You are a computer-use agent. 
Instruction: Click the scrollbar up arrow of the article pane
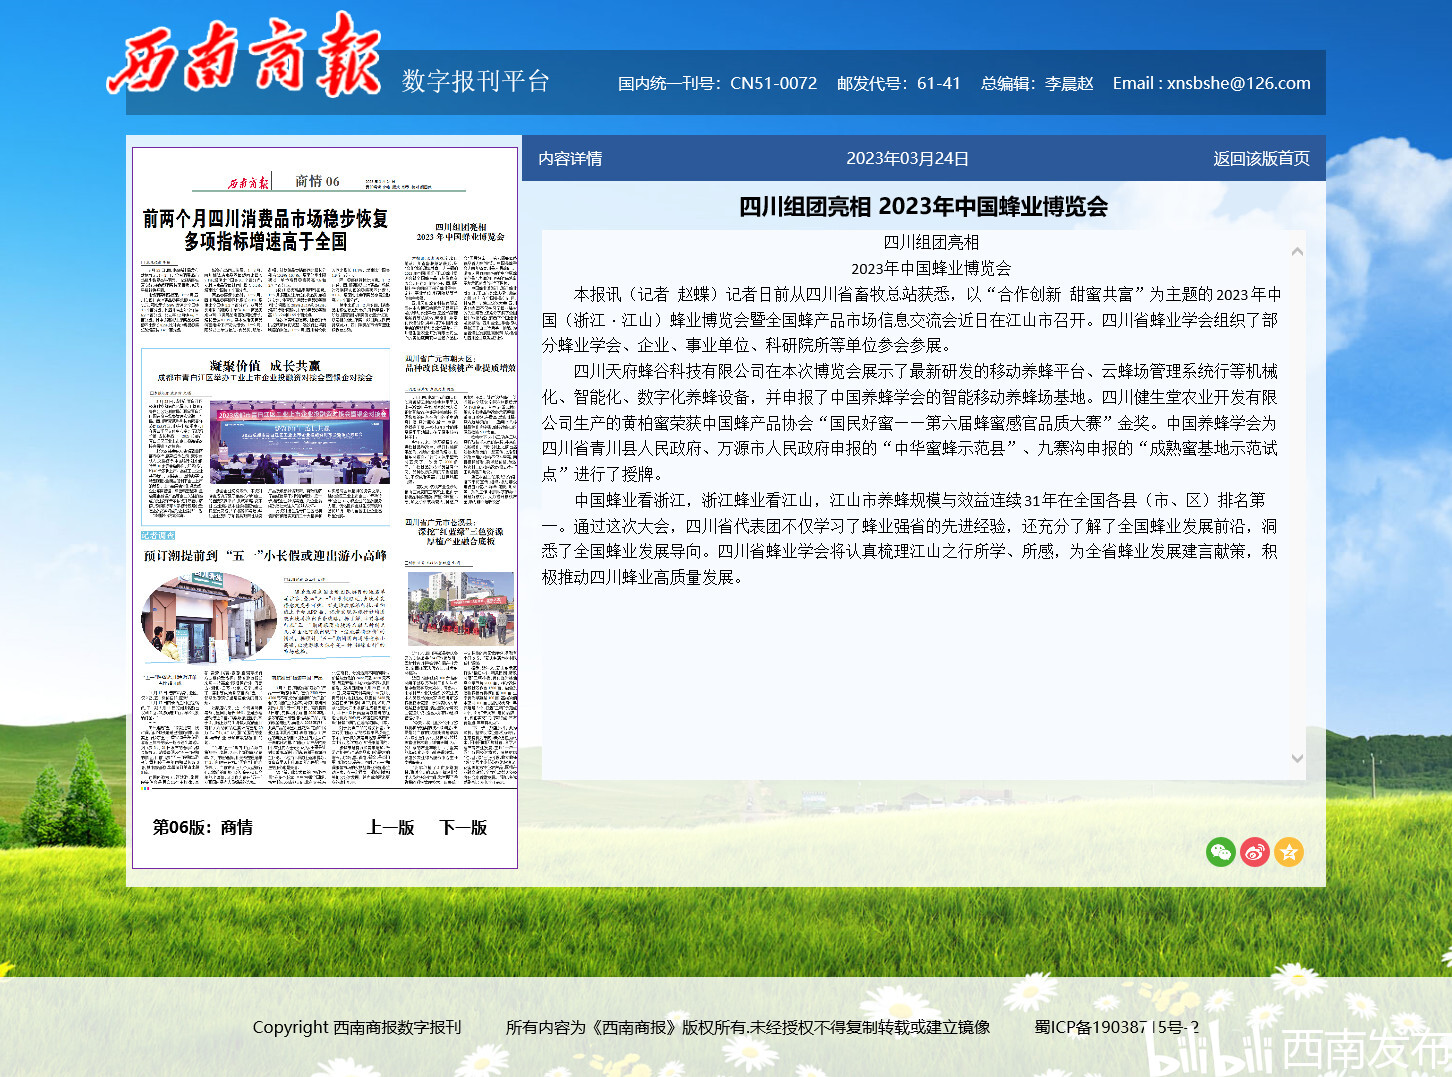point(1297,251)
